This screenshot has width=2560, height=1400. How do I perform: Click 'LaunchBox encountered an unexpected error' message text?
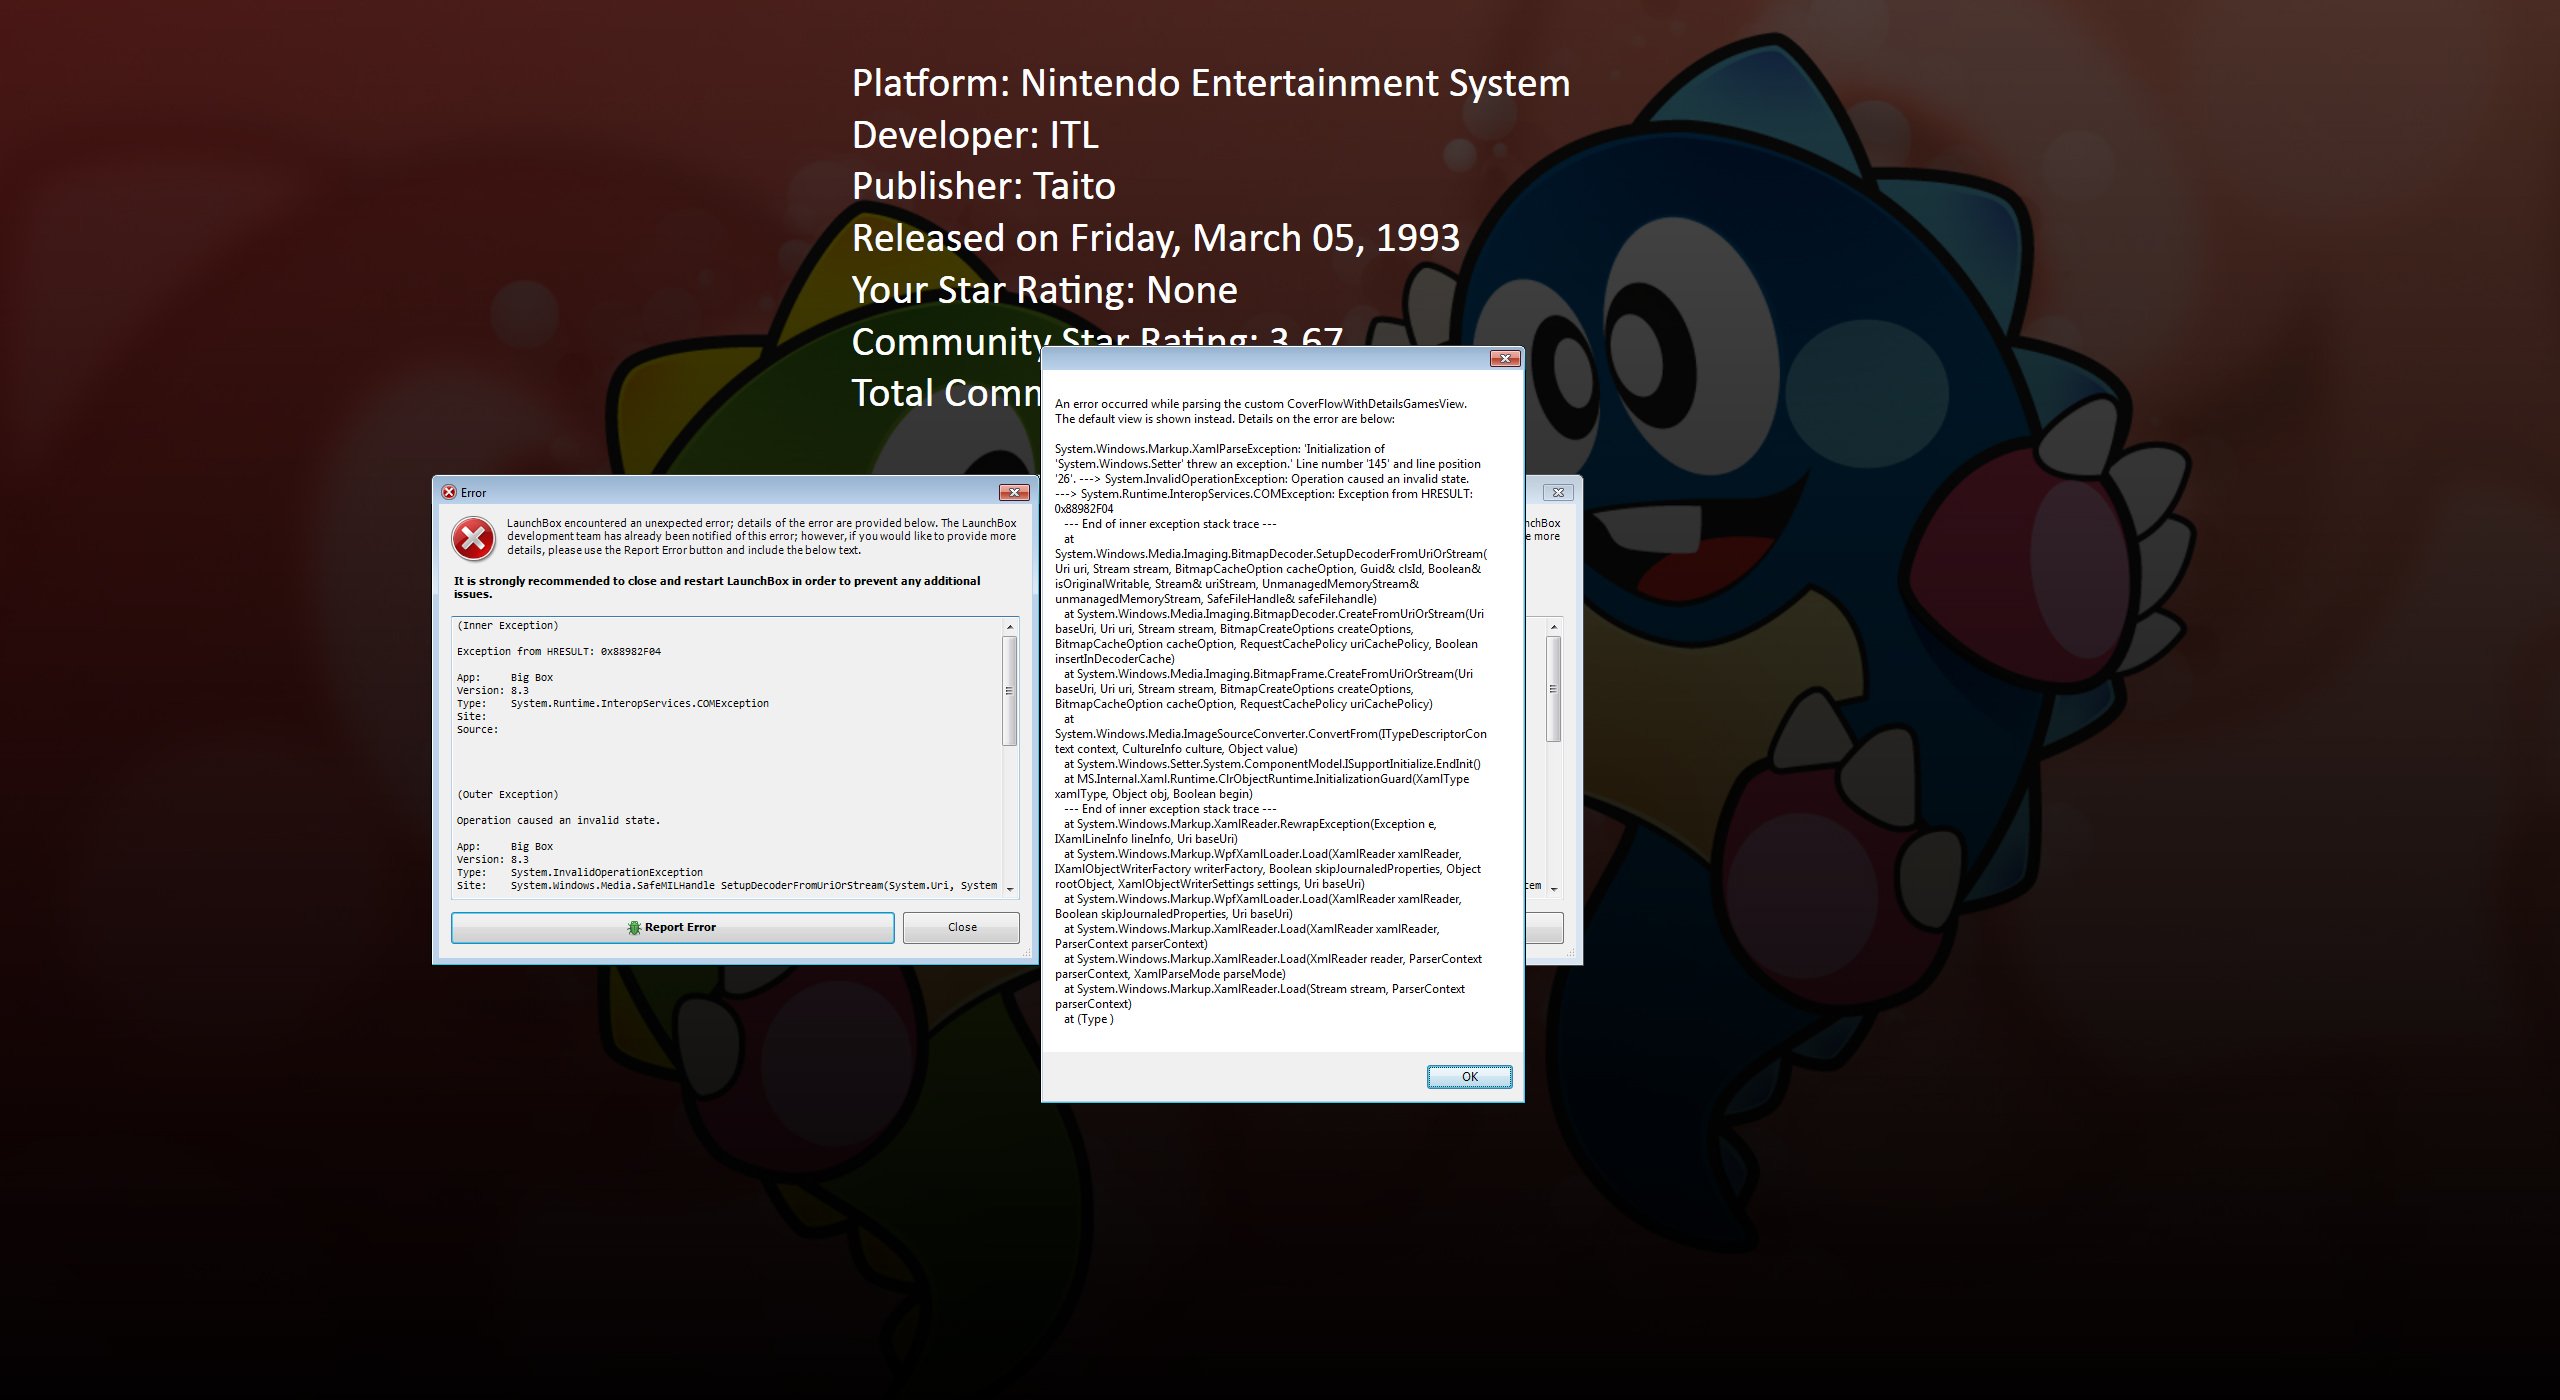click(x=761, y=536)
